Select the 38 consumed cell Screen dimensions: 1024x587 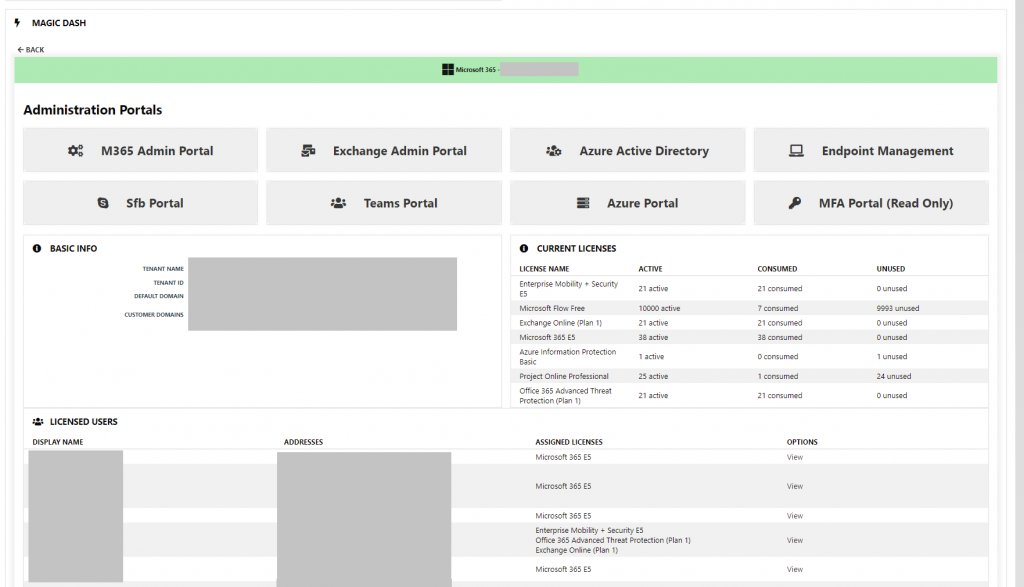(x=780, y=338)
